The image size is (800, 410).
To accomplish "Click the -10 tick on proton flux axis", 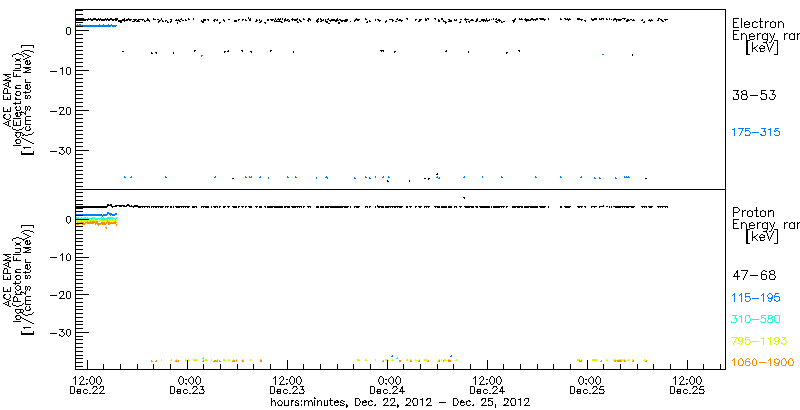I will [63, 258].
